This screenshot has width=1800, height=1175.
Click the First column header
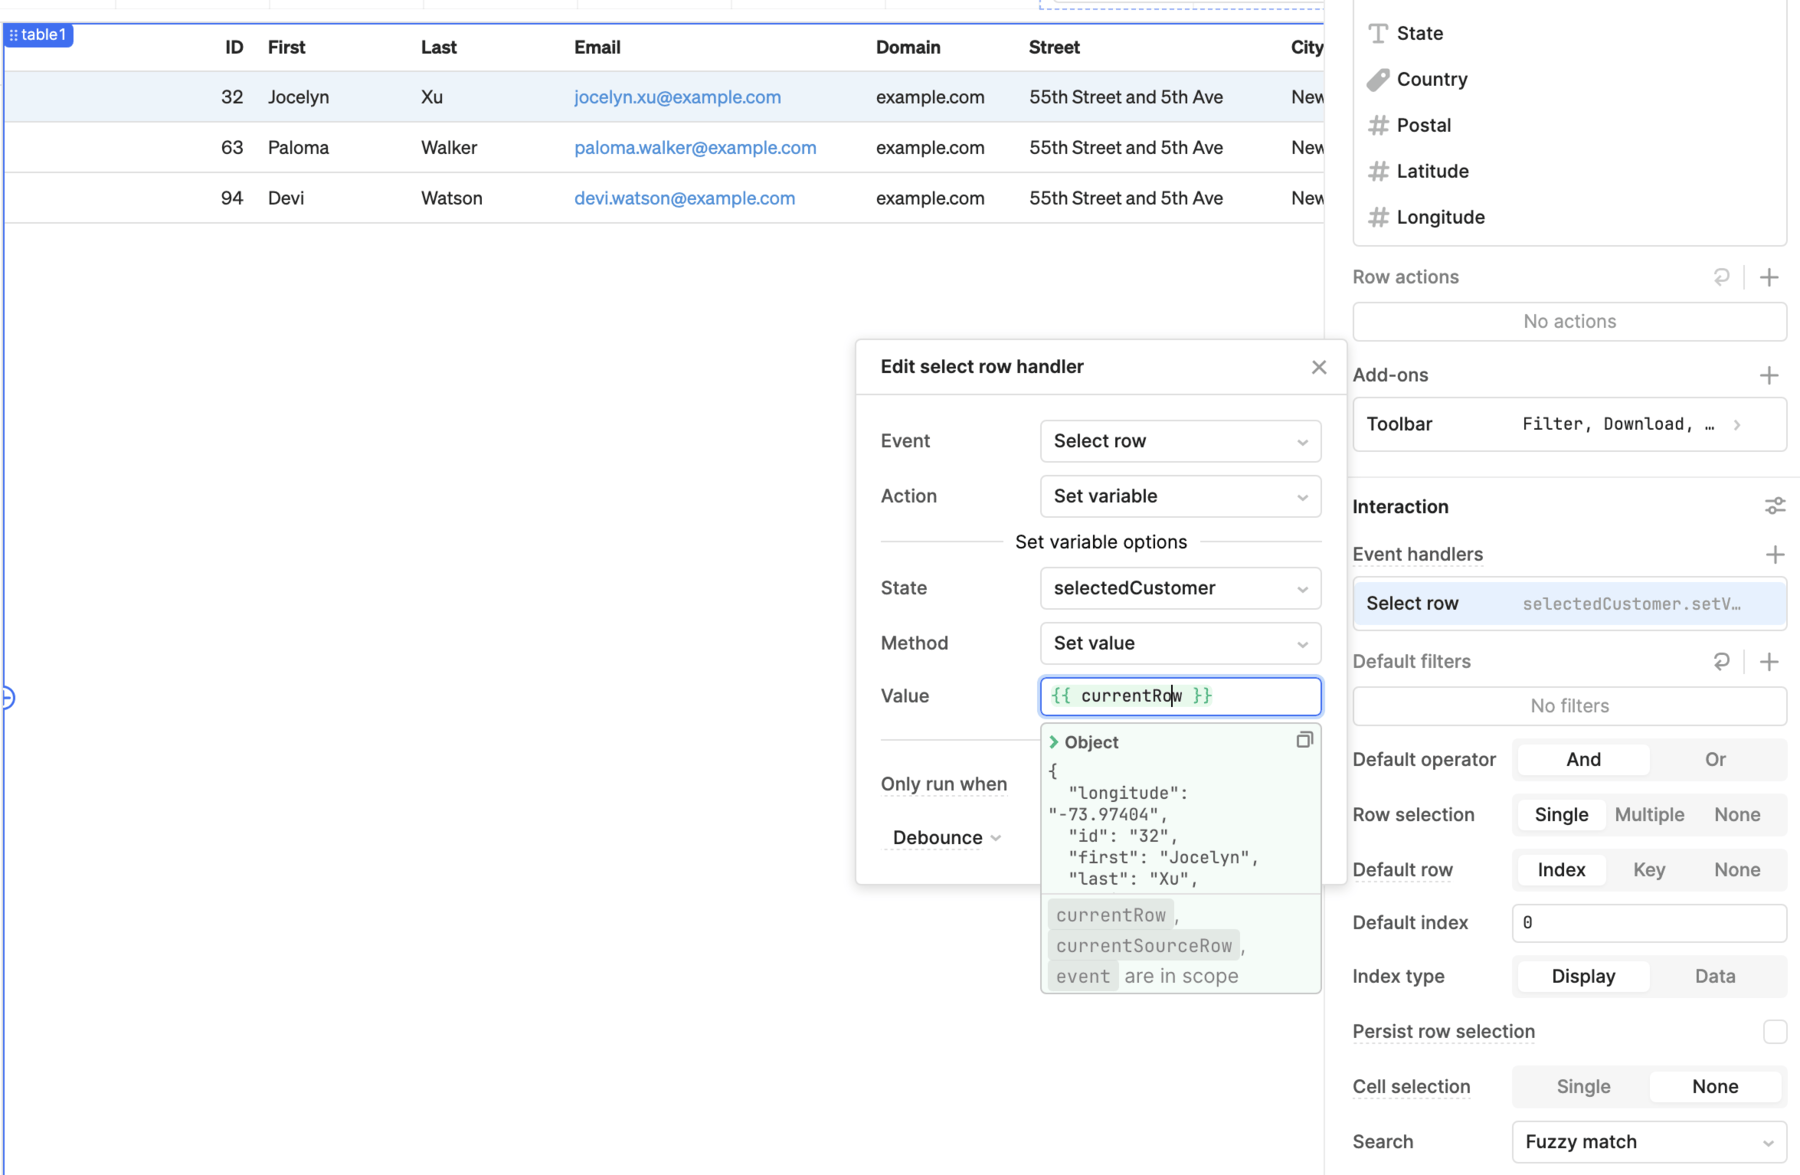[x=286, y=47]
